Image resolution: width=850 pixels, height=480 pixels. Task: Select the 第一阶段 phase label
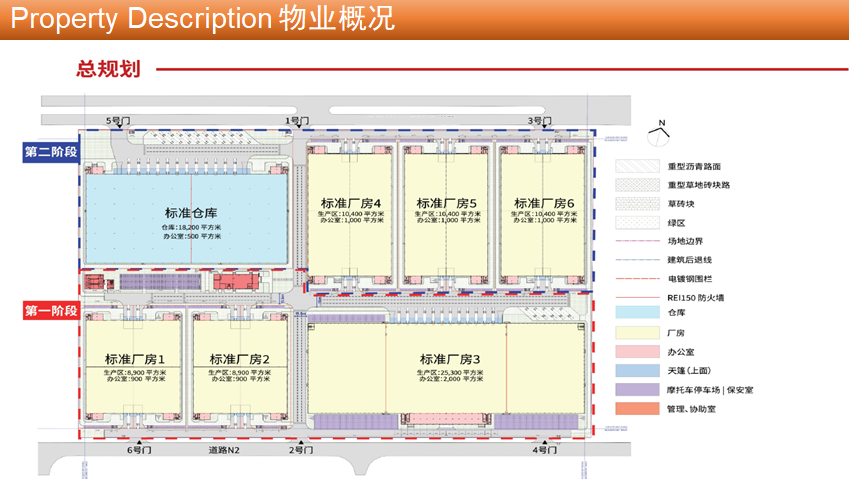[51, 311]
